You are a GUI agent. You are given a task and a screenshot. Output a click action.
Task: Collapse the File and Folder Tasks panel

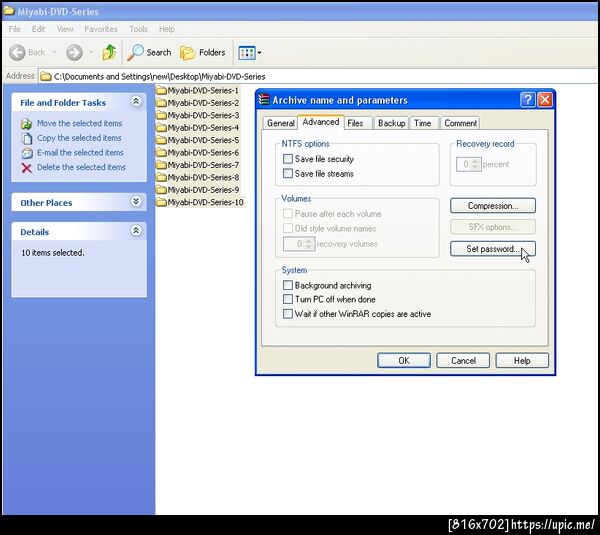tap(136, 101)
